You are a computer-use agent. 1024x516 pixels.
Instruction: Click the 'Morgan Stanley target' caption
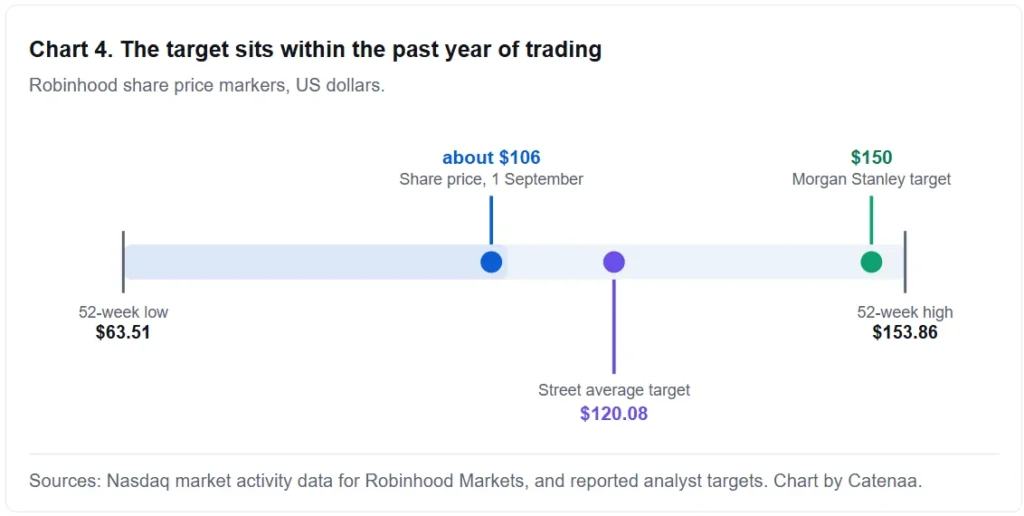(x=871, y=180)
